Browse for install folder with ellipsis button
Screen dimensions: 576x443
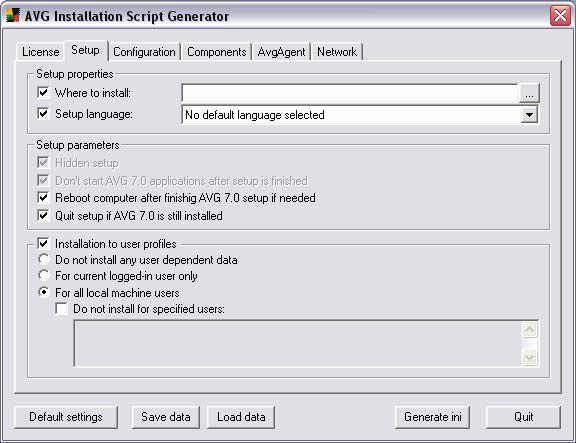[529, 93]
